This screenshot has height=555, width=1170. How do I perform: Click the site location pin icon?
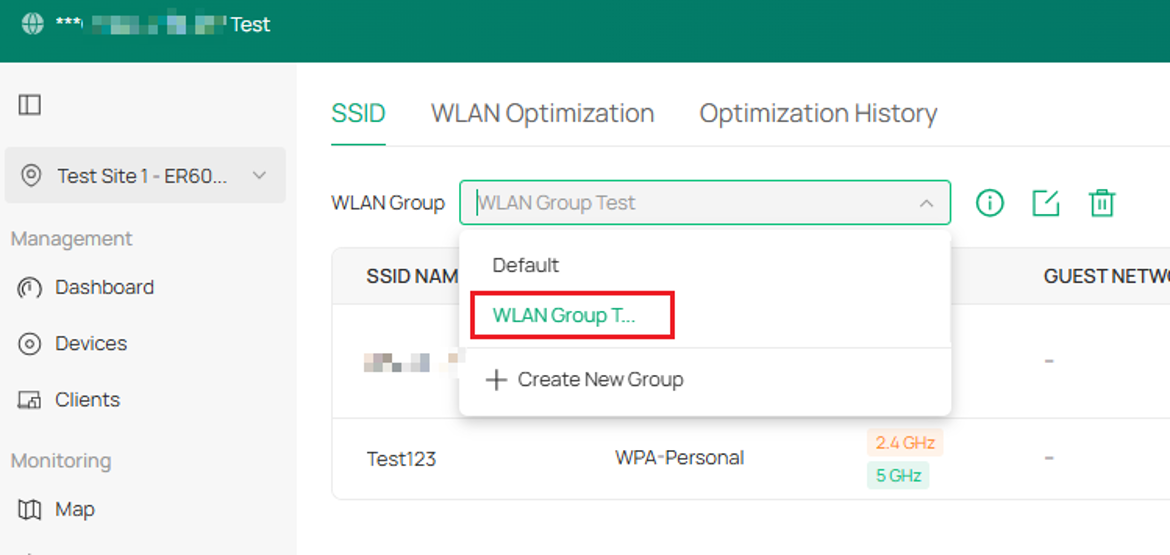pyautogui.click(x=31, y=176)
